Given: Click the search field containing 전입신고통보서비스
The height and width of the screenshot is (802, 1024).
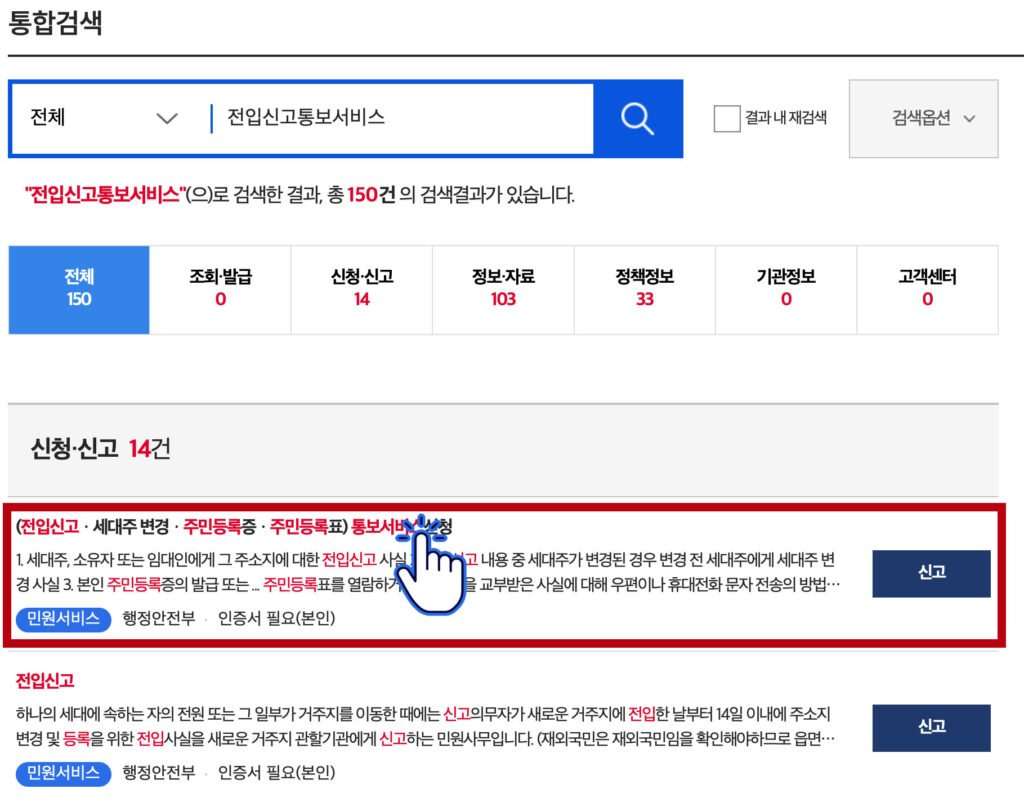Looking at the screenshot, I should click(400, 119).
